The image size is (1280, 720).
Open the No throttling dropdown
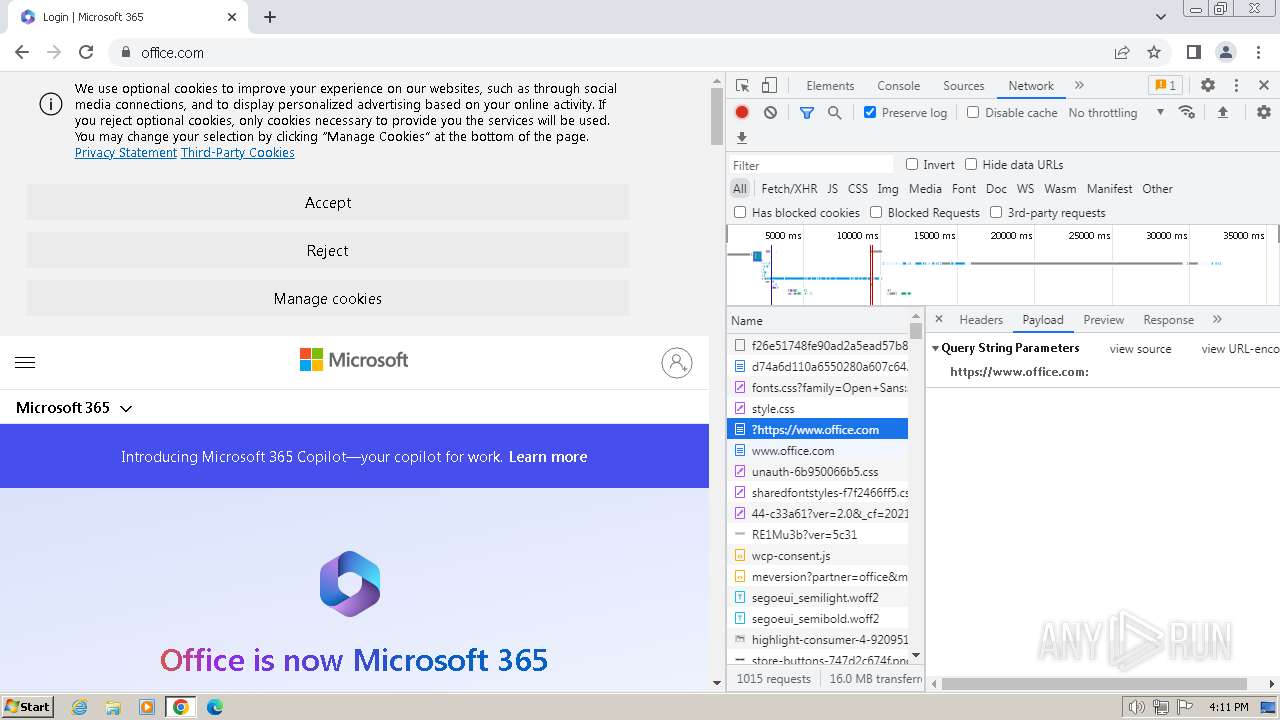click(x=1116, y=113)
